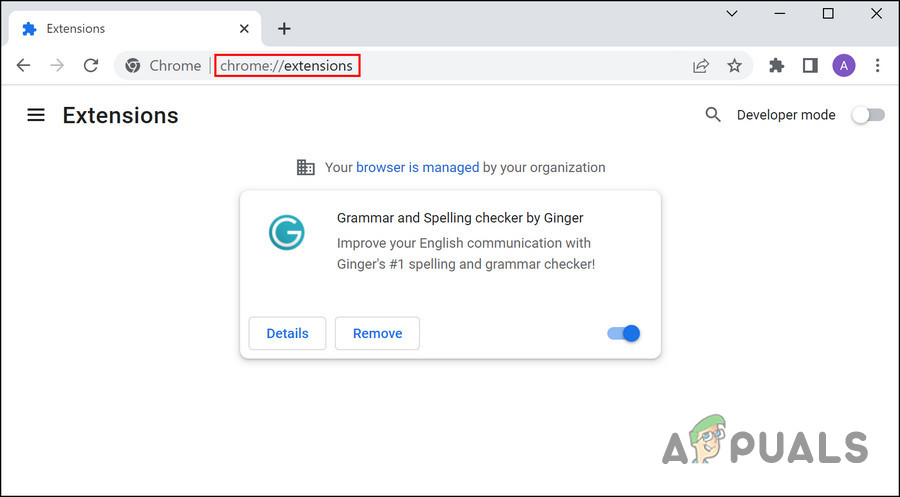Click the forward navigation arrow
This screenshot has width=900, height=497.
(x=57, y=65)
